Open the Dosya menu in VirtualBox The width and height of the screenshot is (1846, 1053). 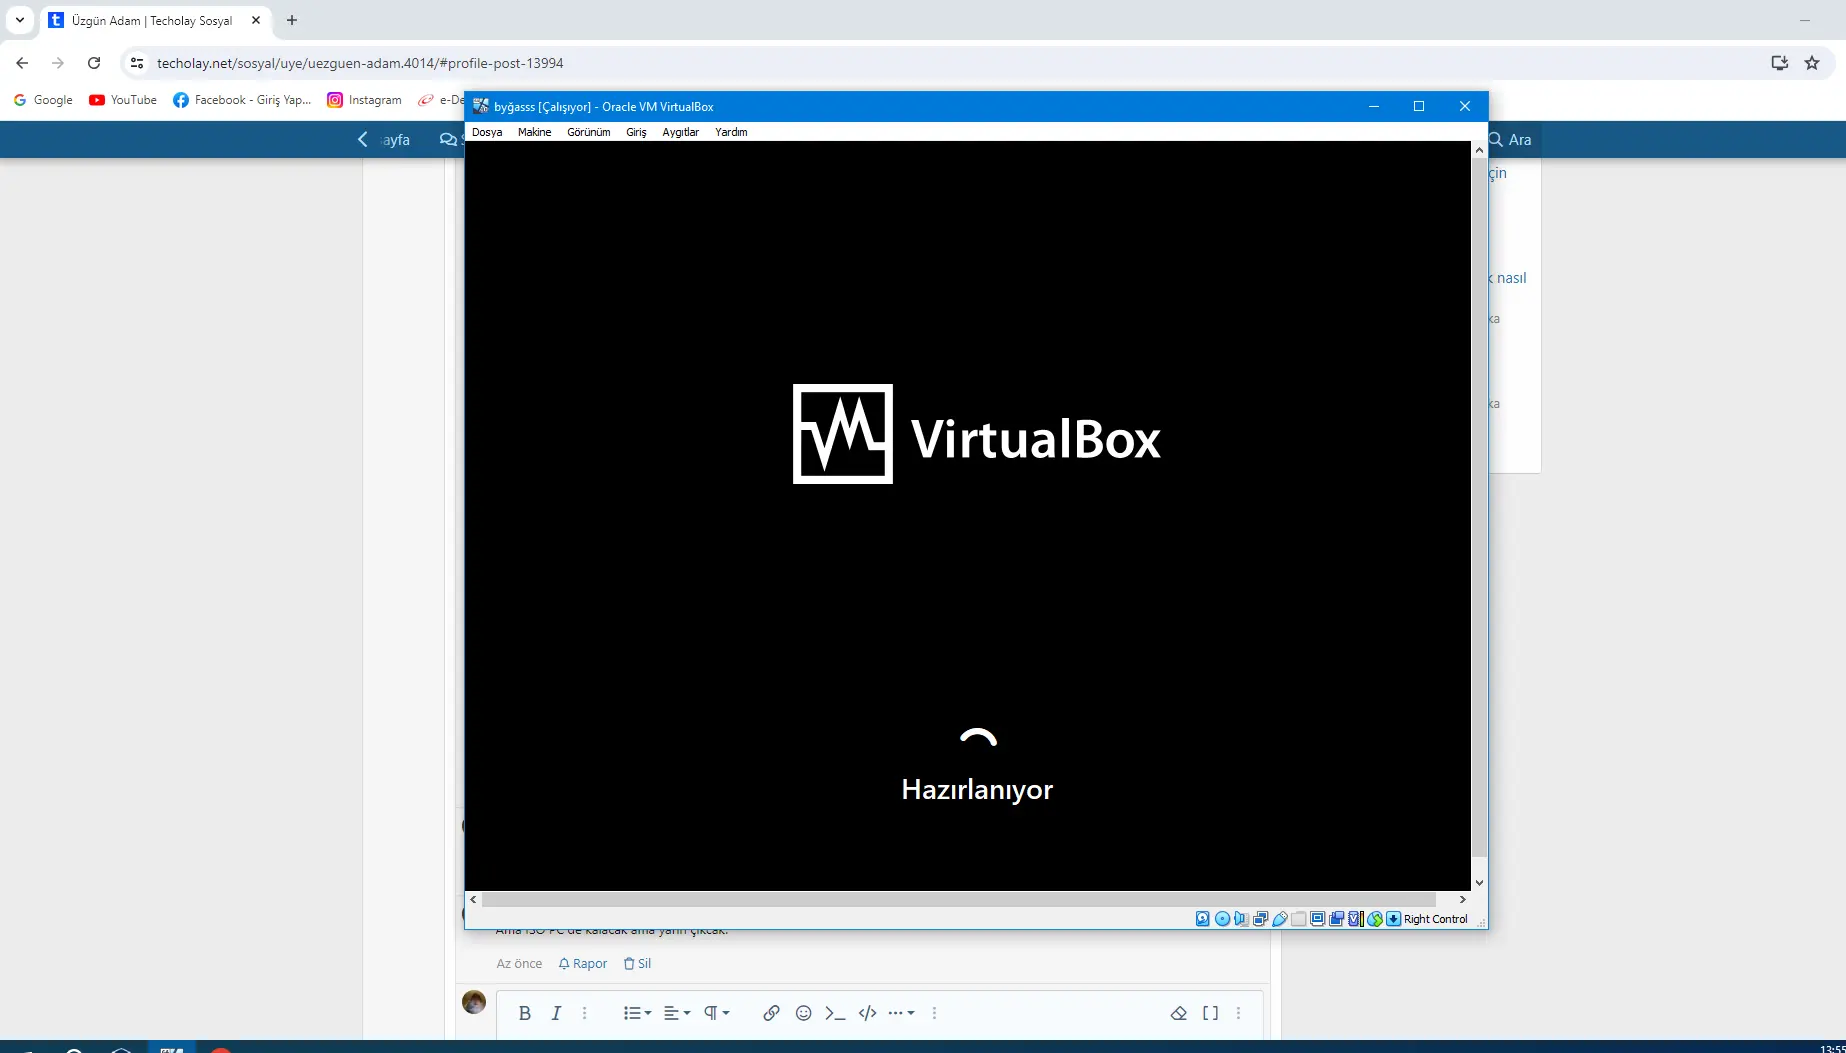coord(487,132)
